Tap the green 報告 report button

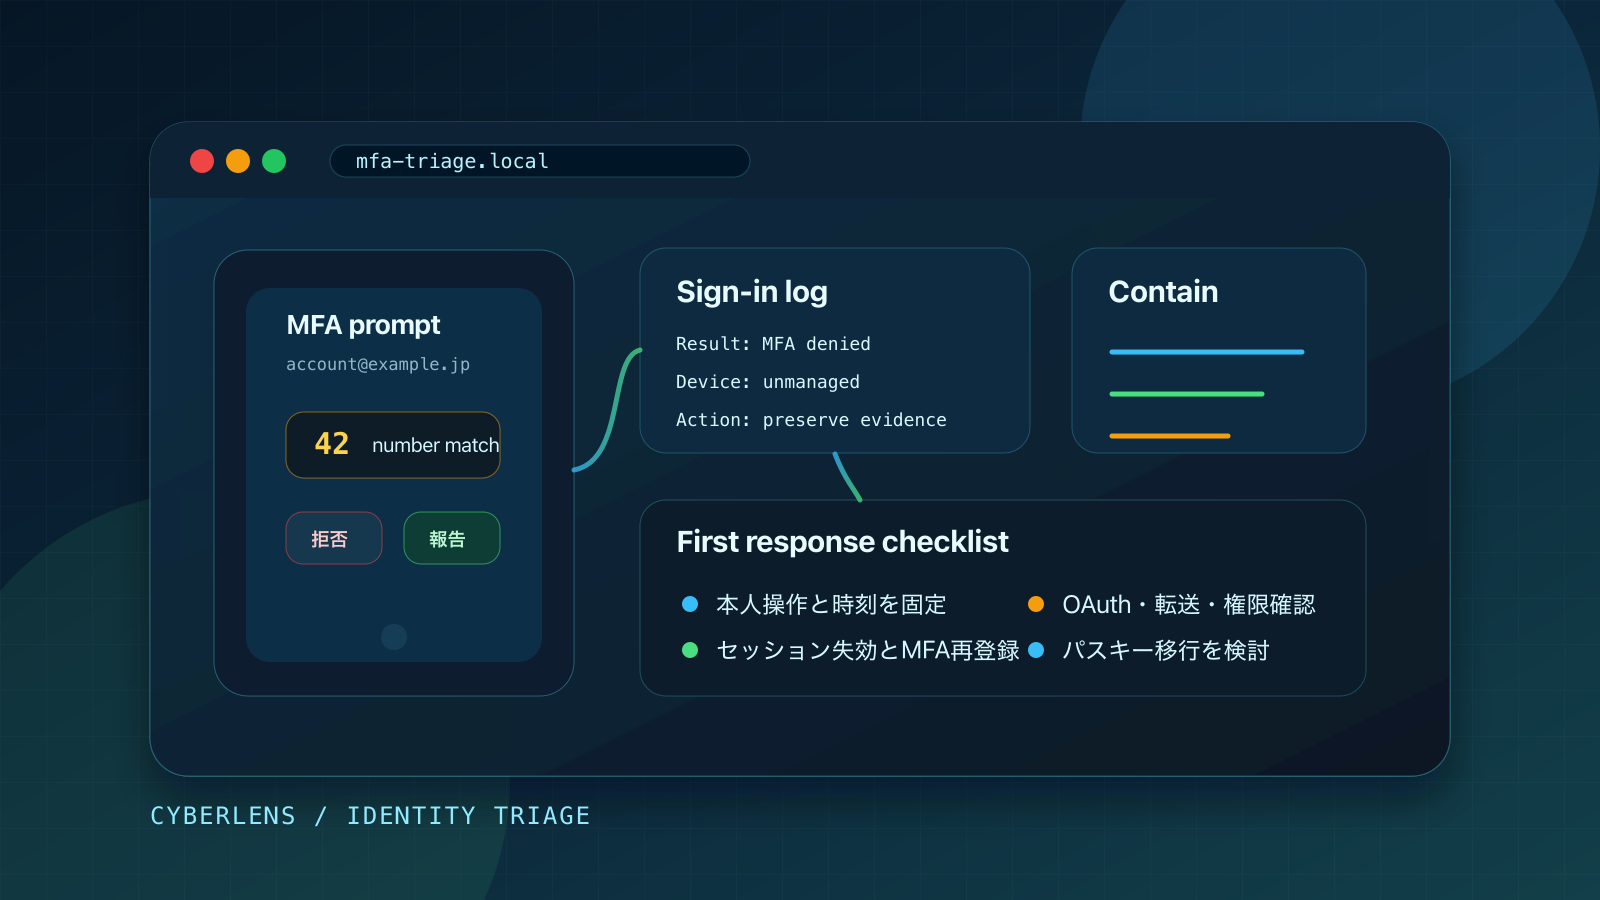pos(452,538)
